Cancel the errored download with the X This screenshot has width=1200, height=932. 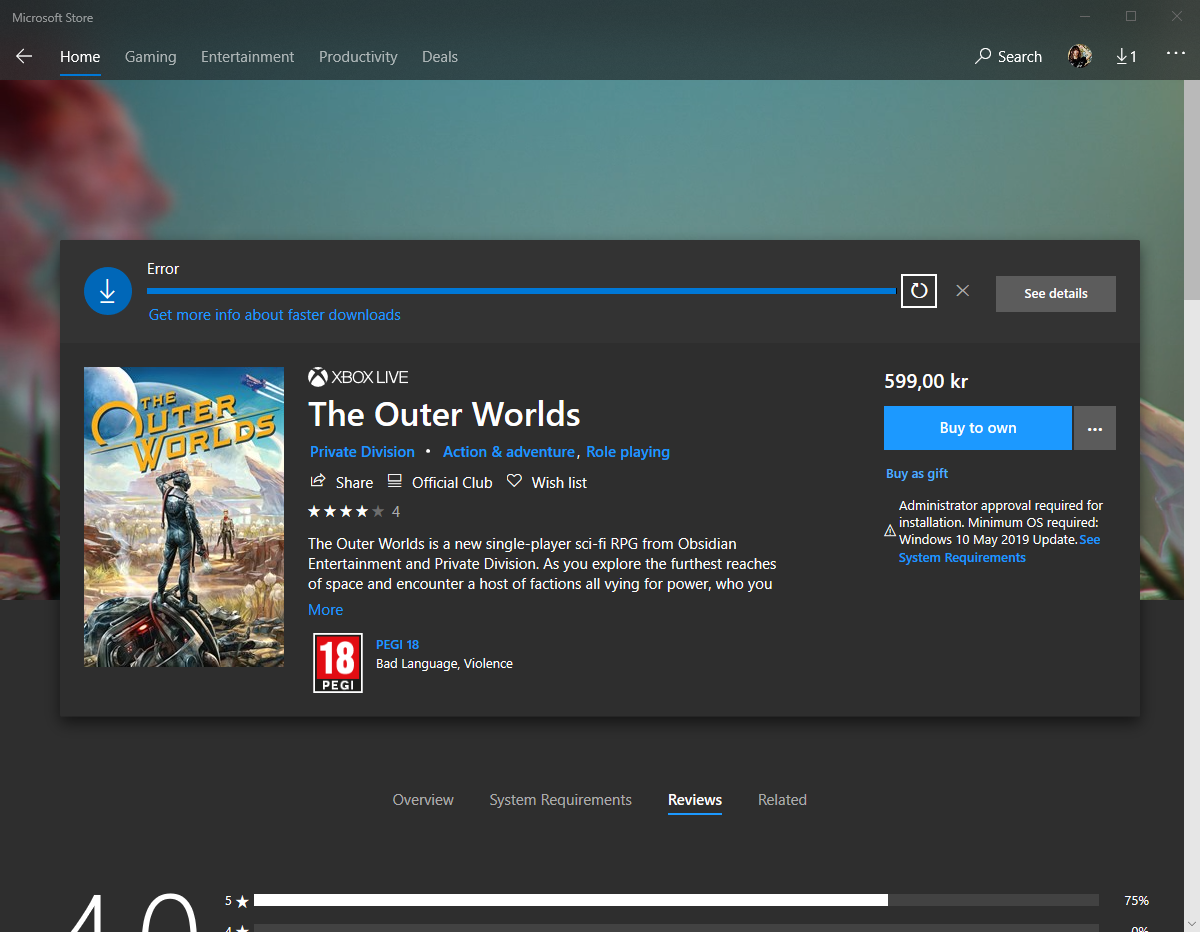(962, 290)
